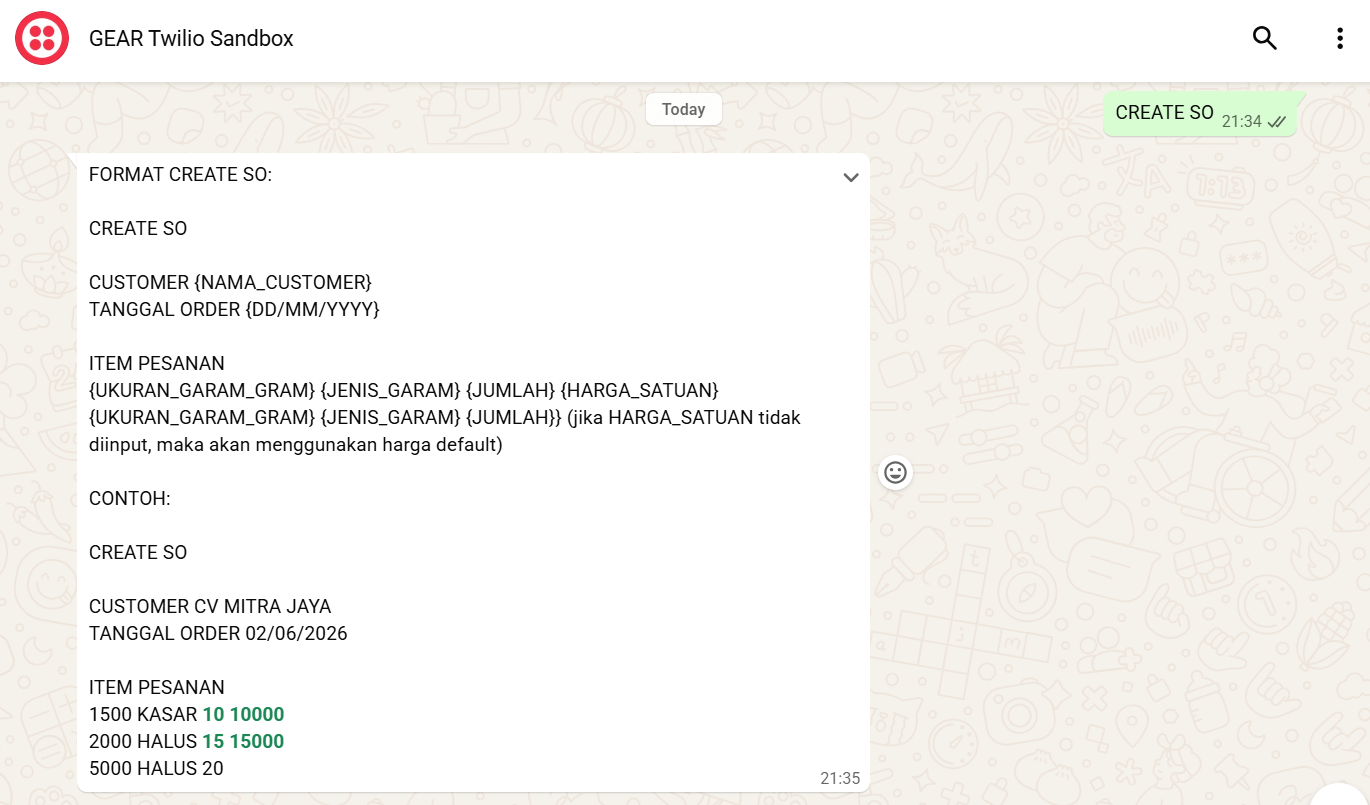Screen dimensions: 1370x805
Task: Click the search magnifier icon
Action: (x=1265, y=38)
